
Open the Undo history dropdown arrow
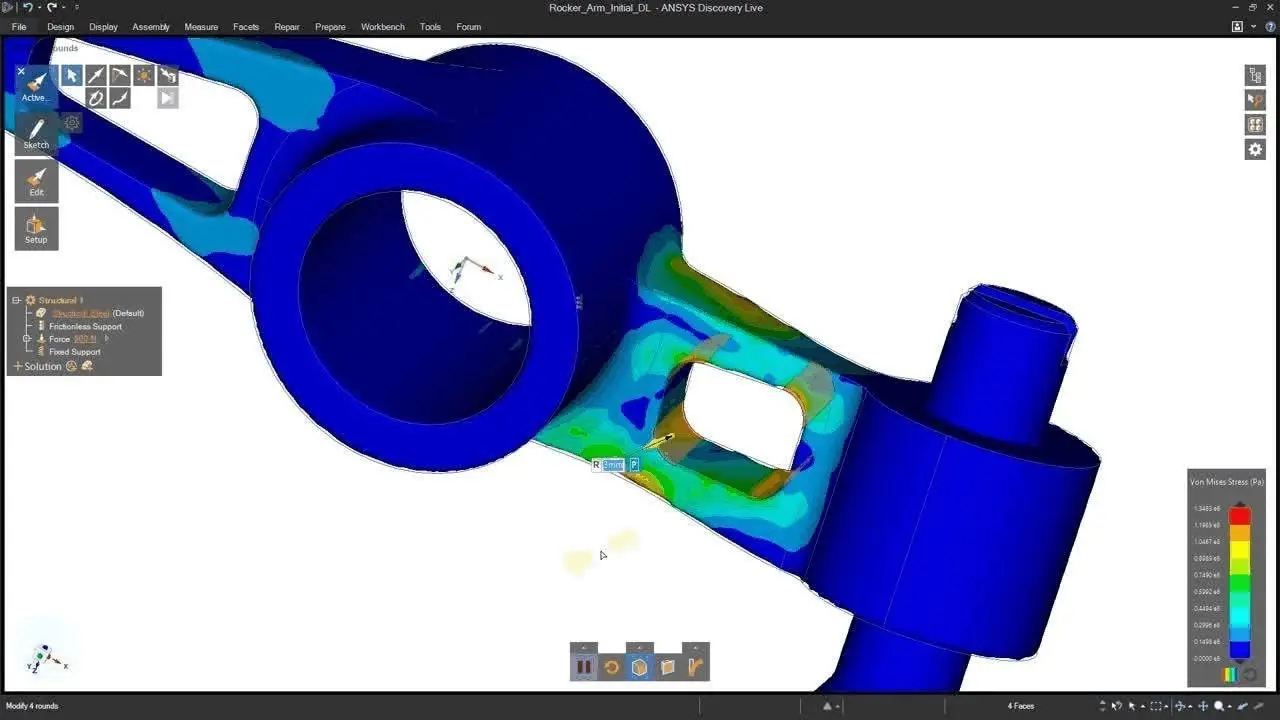(39, 8)
